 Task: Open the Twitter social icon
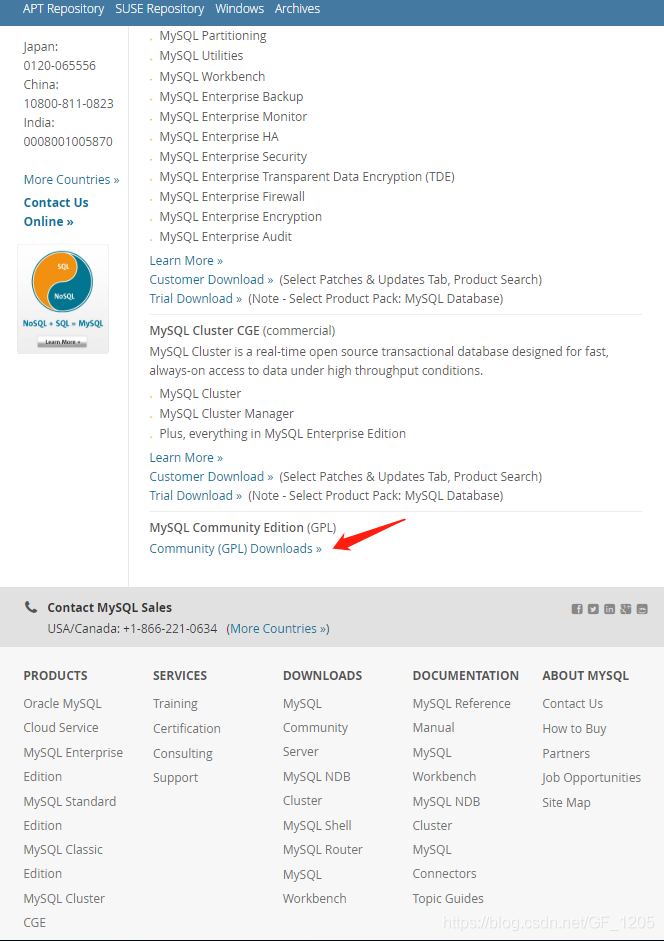(593, 609)
